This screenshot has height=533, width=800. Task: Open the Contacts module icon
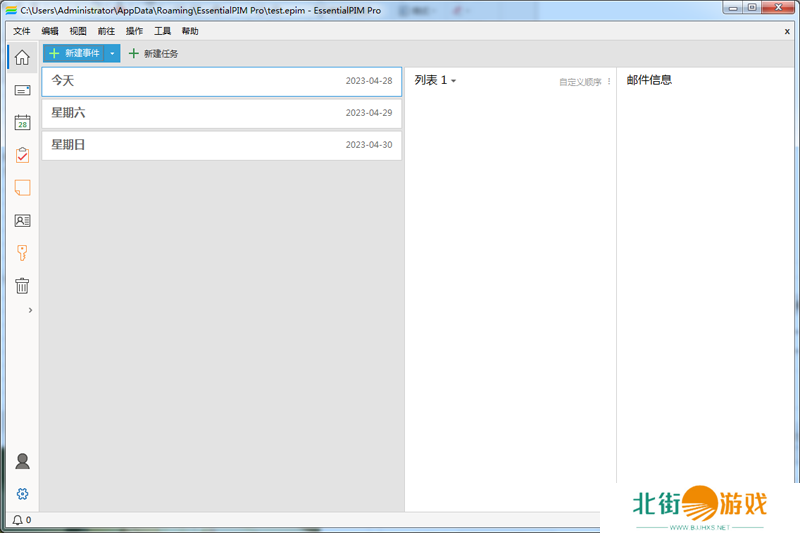pyautogui.click(x=22, y=221)
